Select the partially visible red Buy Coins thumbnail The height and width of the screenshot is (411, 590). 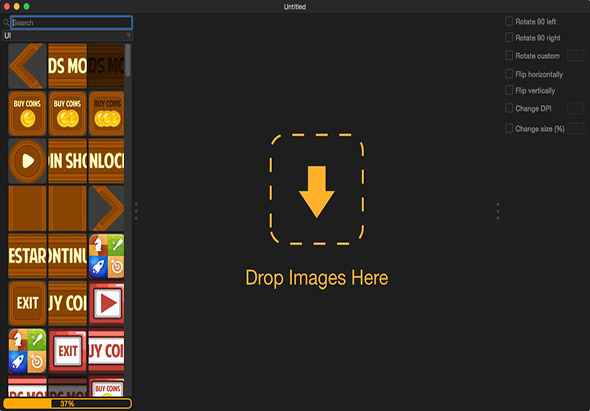[106, 386]
